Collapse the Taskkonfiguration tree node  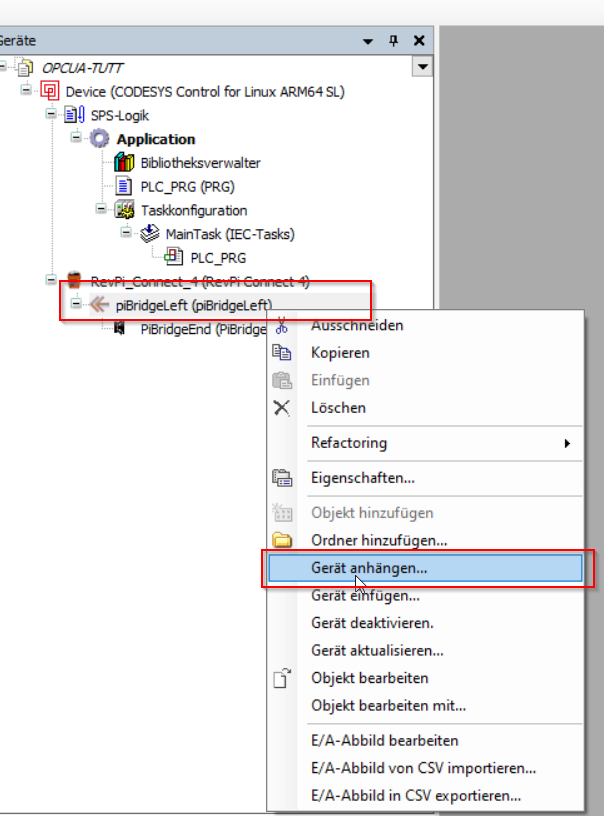(x=101, y=210)
